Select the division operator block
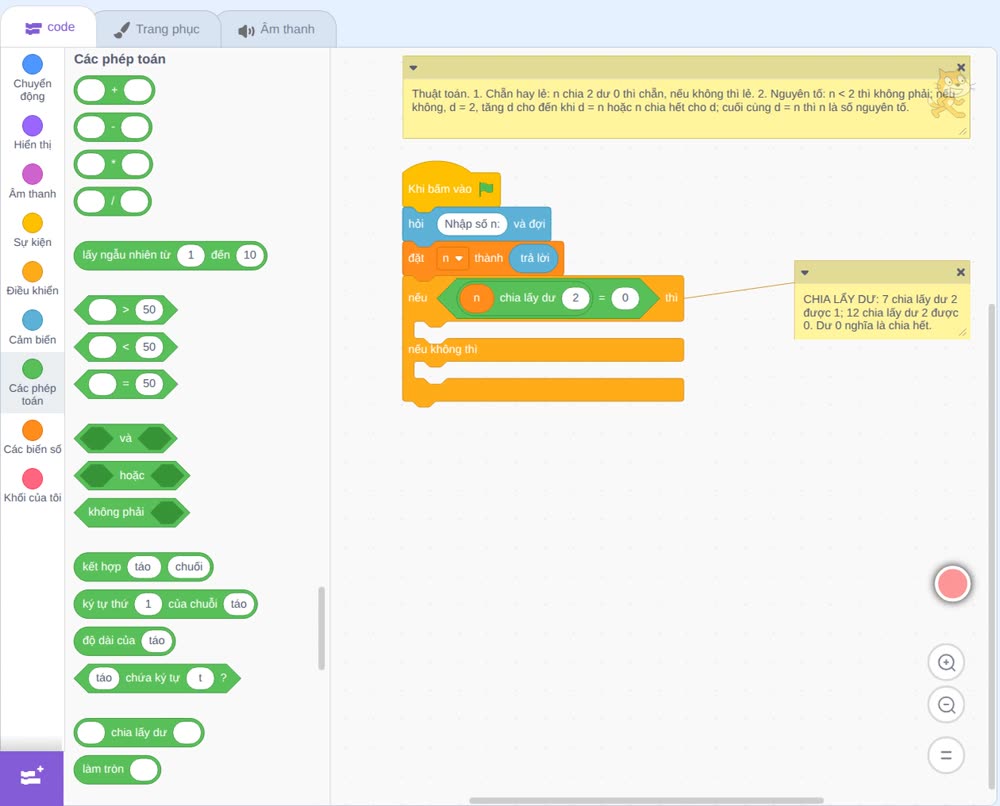 pos(113,202)
